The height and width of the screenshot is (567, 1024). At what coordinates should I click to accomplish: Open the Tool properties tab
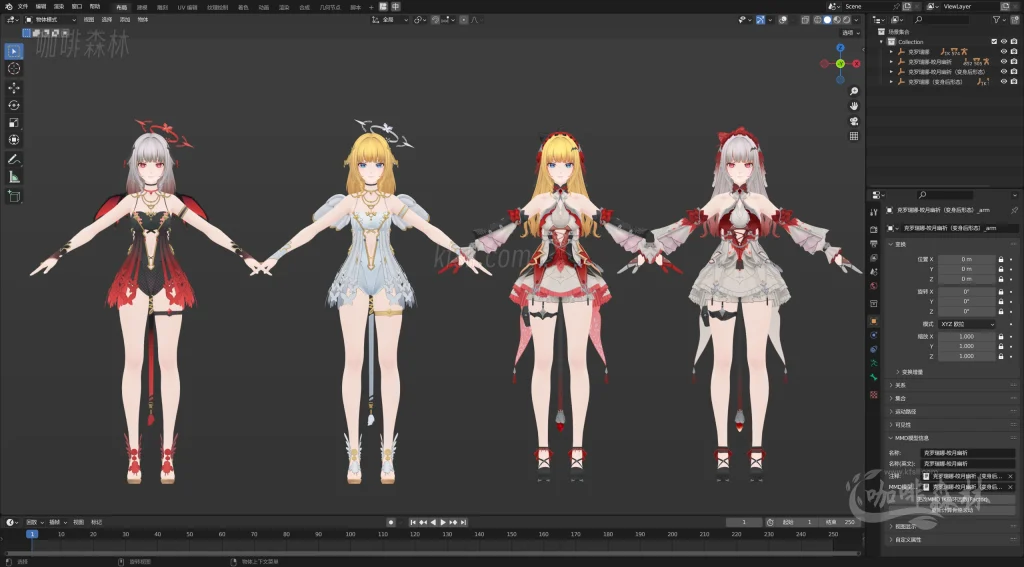874,212
